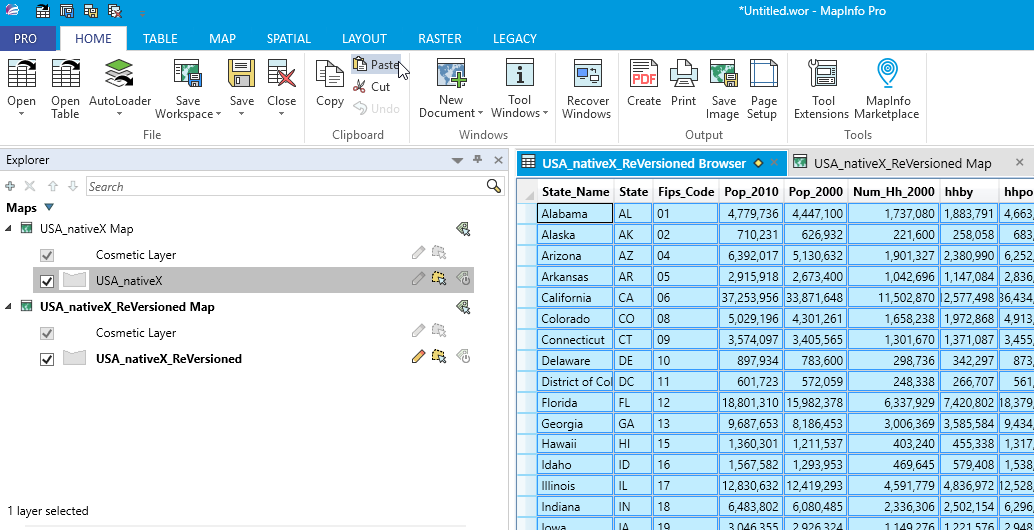This screenshot has height=530, width=1034.
Task: Click the Save Workspace ribbon icon
Action: tap(187, 73)
